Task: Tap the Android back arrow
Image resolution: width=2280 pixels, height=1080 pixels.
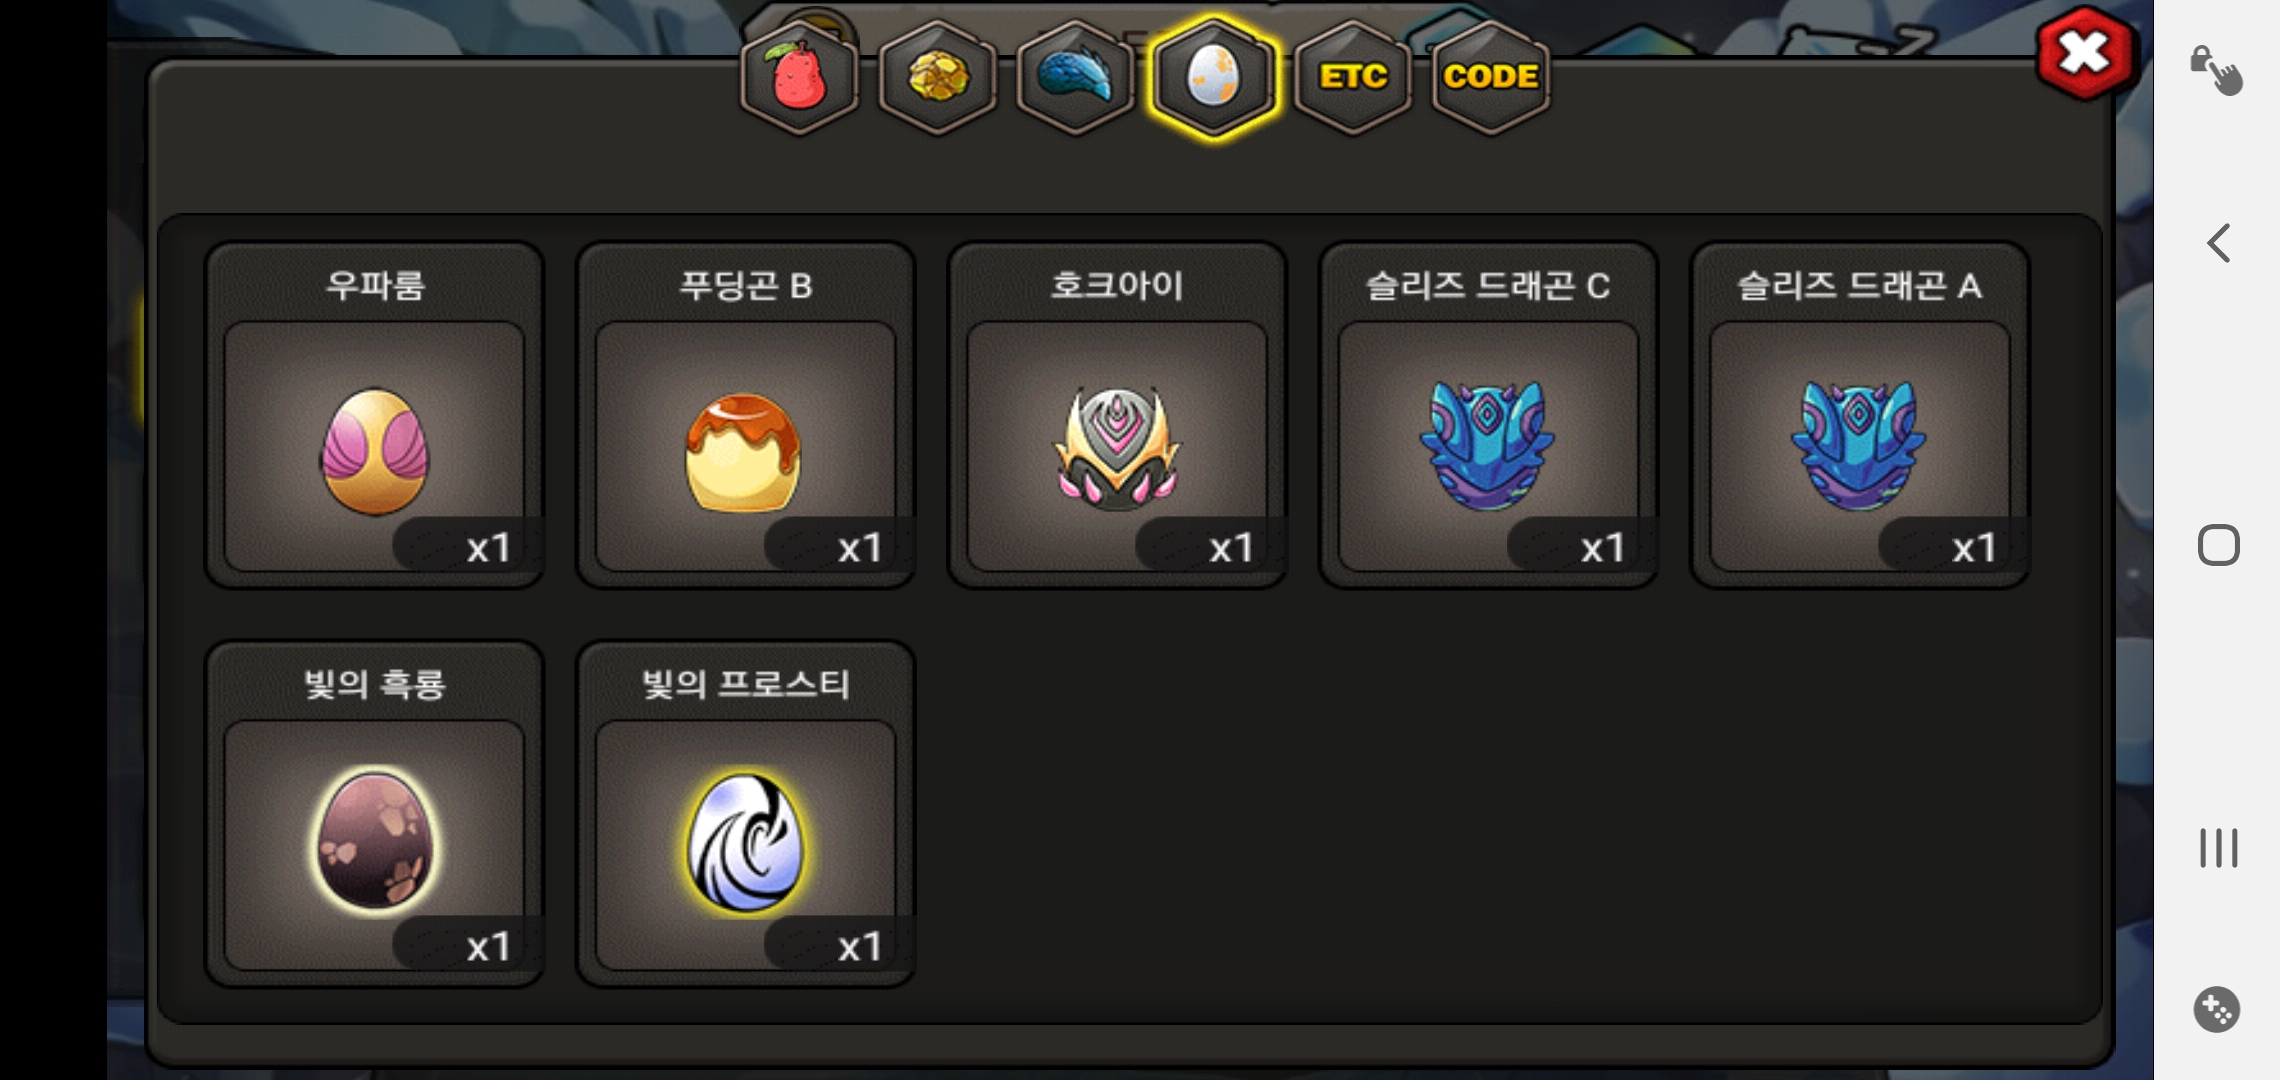Action: coord(2218,243)
